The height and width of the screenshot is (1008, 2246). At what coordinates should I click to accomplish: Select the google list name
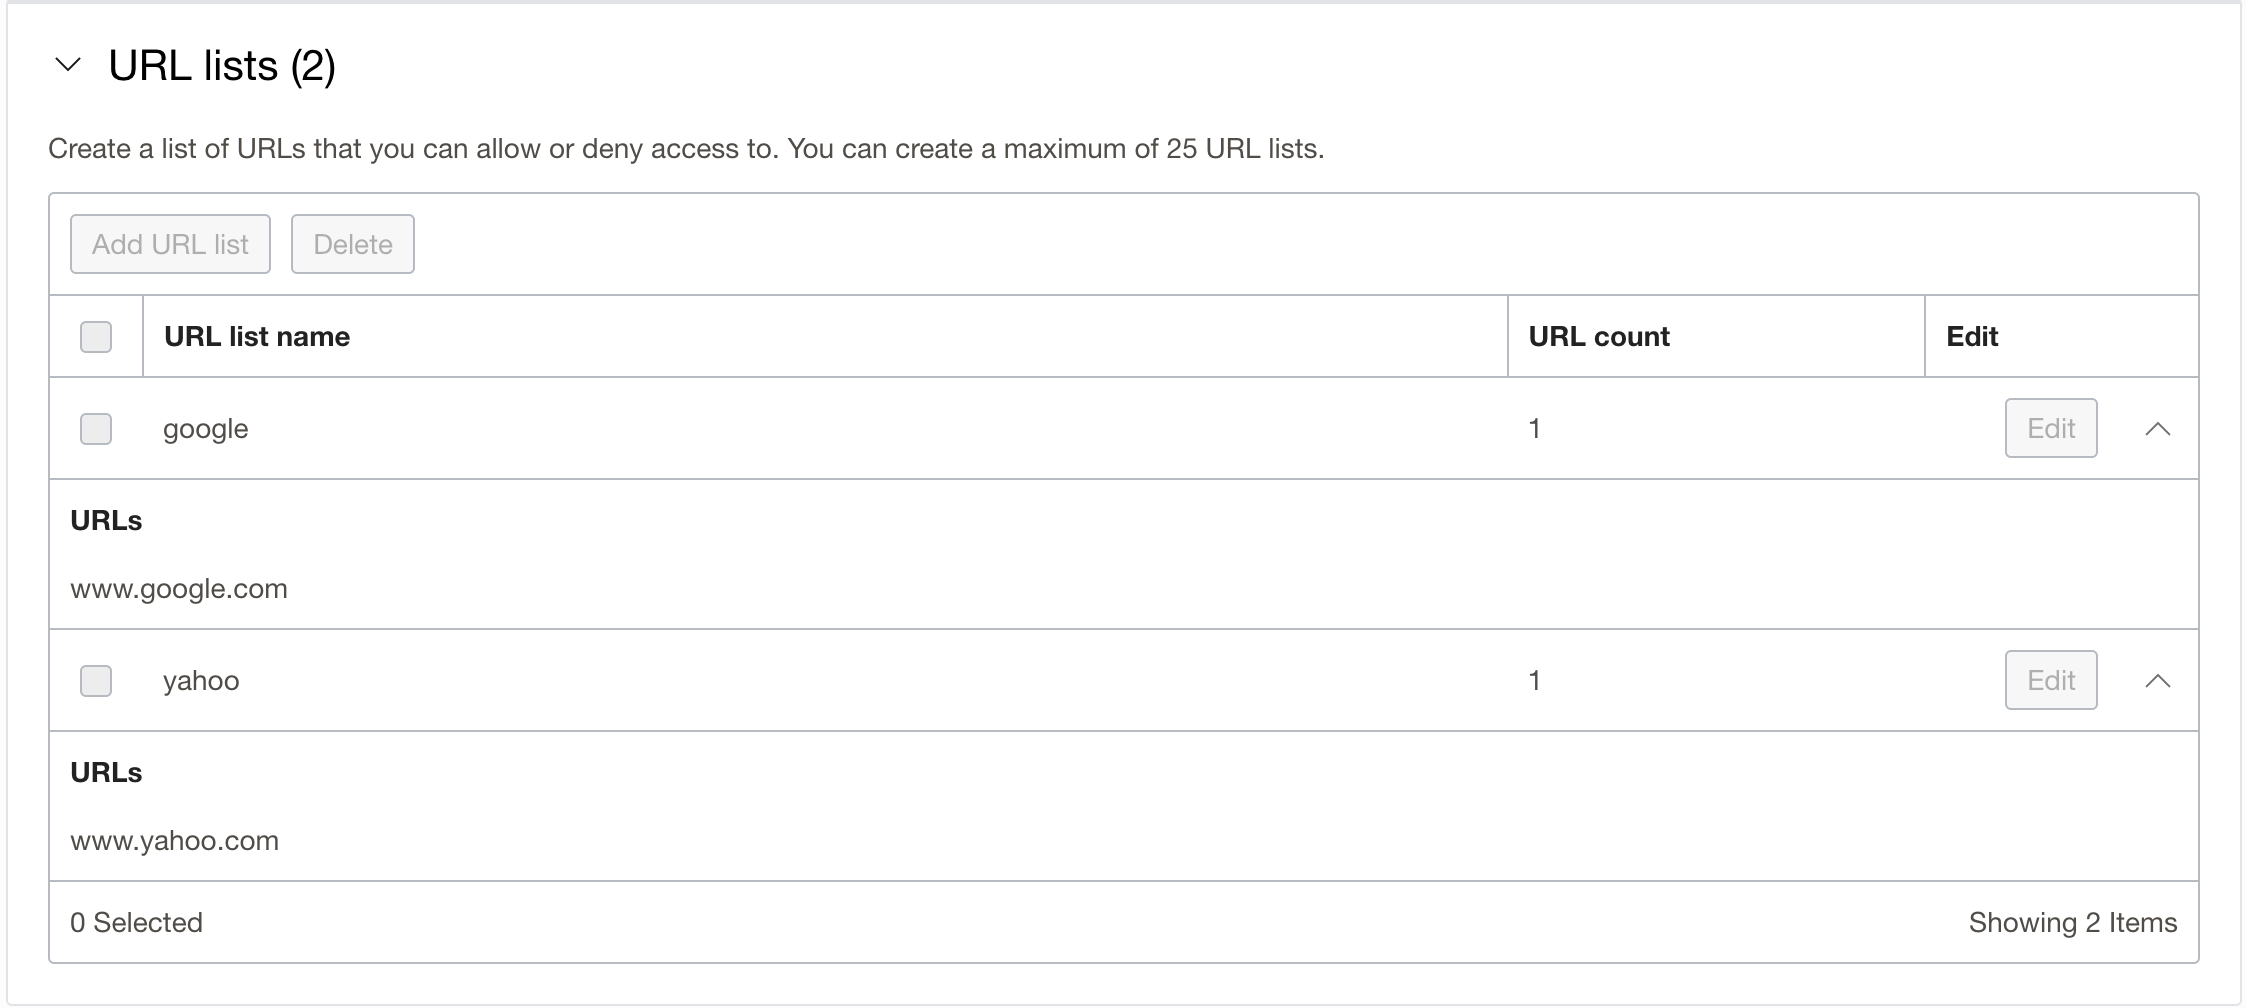point(205,429)
